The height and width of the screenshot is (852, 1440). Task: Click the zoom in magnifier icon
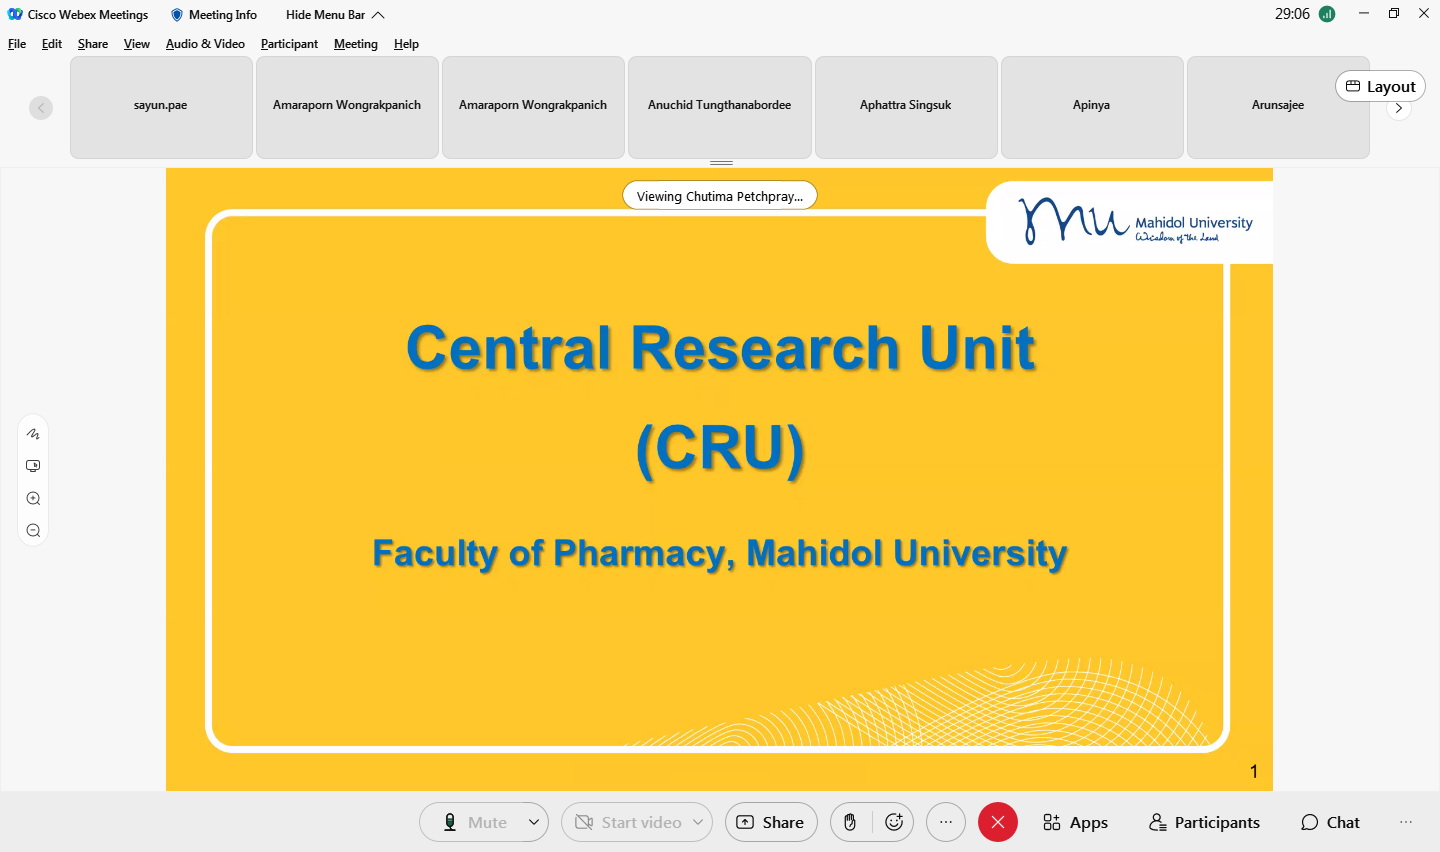tap(33, 499)
